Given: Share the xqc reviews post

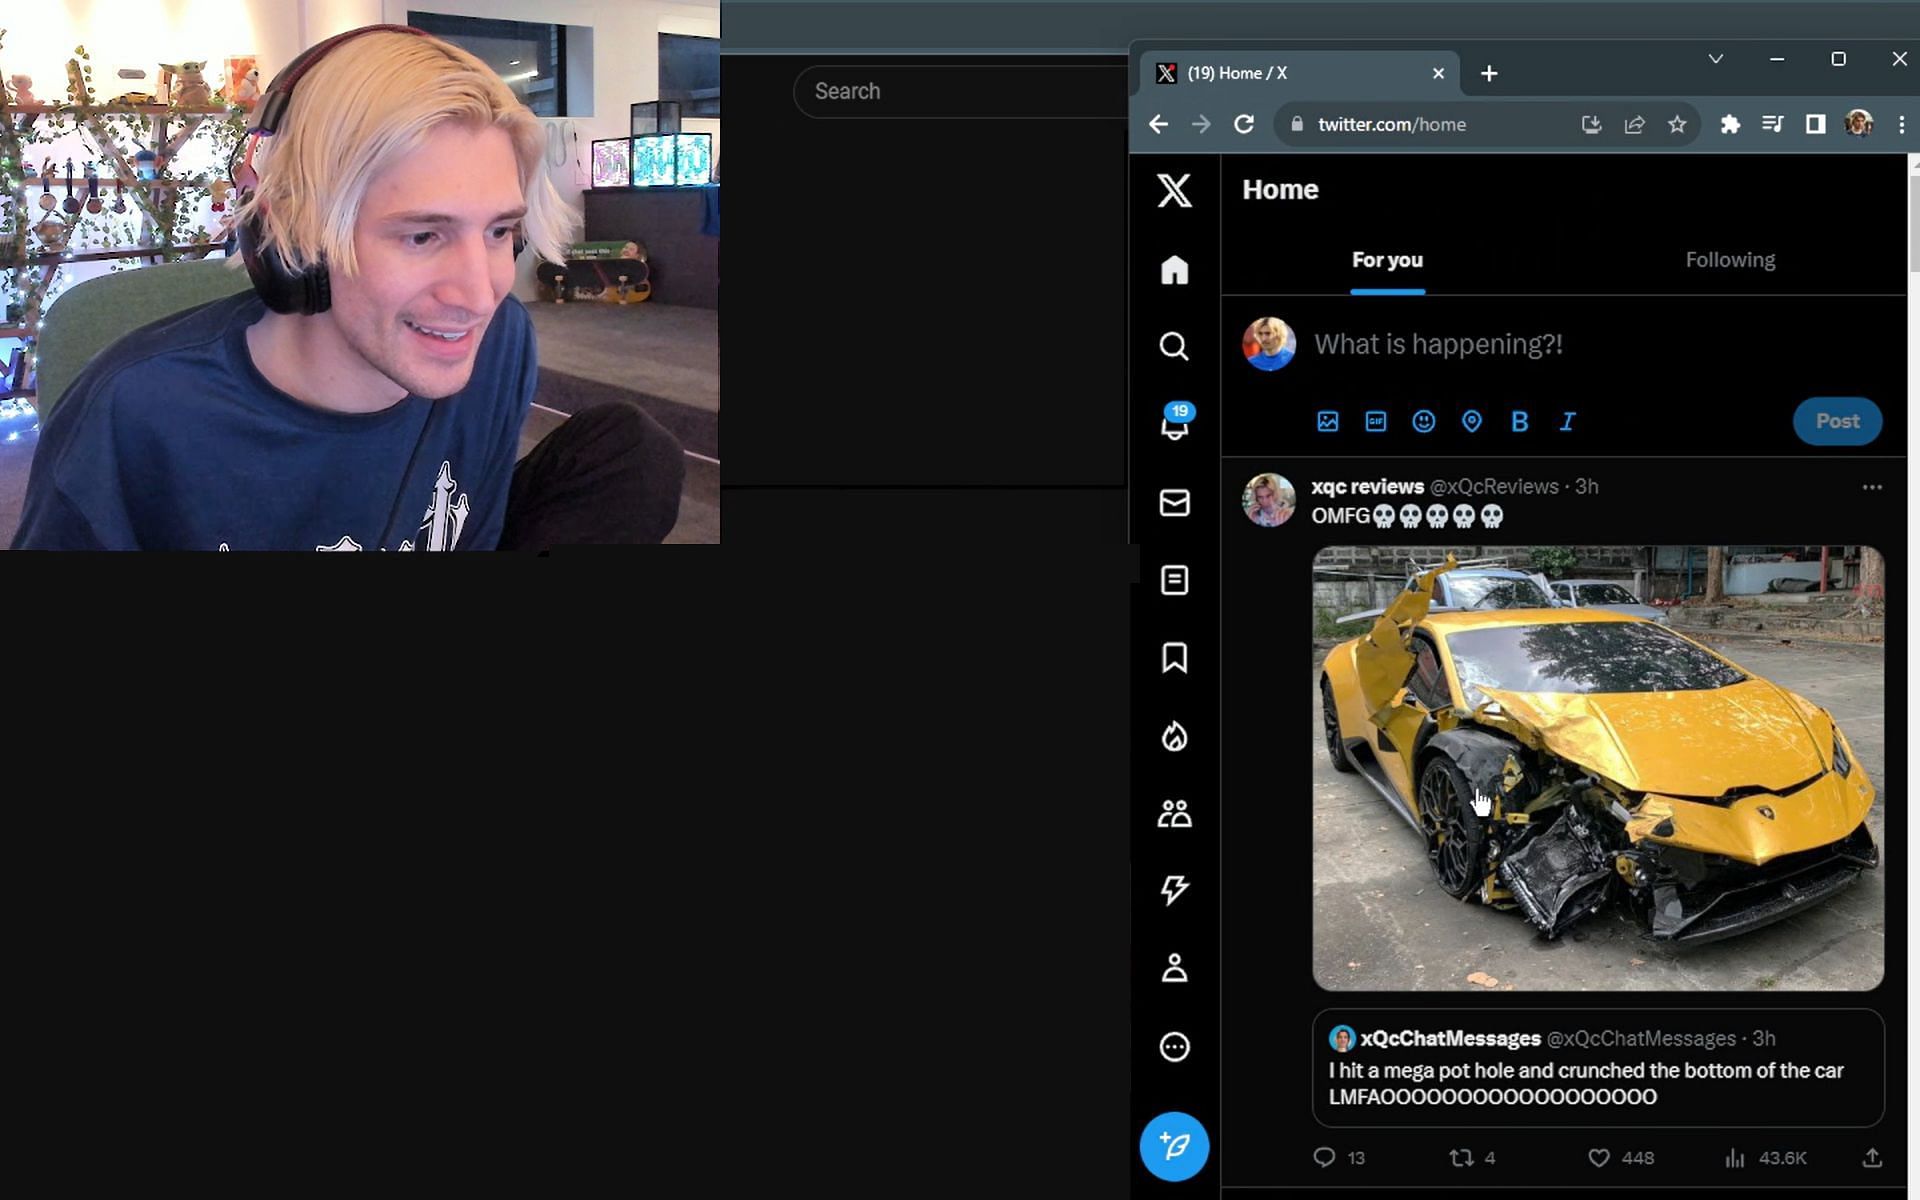Looking at the screenshot, I should (x=1872, y=1157).
